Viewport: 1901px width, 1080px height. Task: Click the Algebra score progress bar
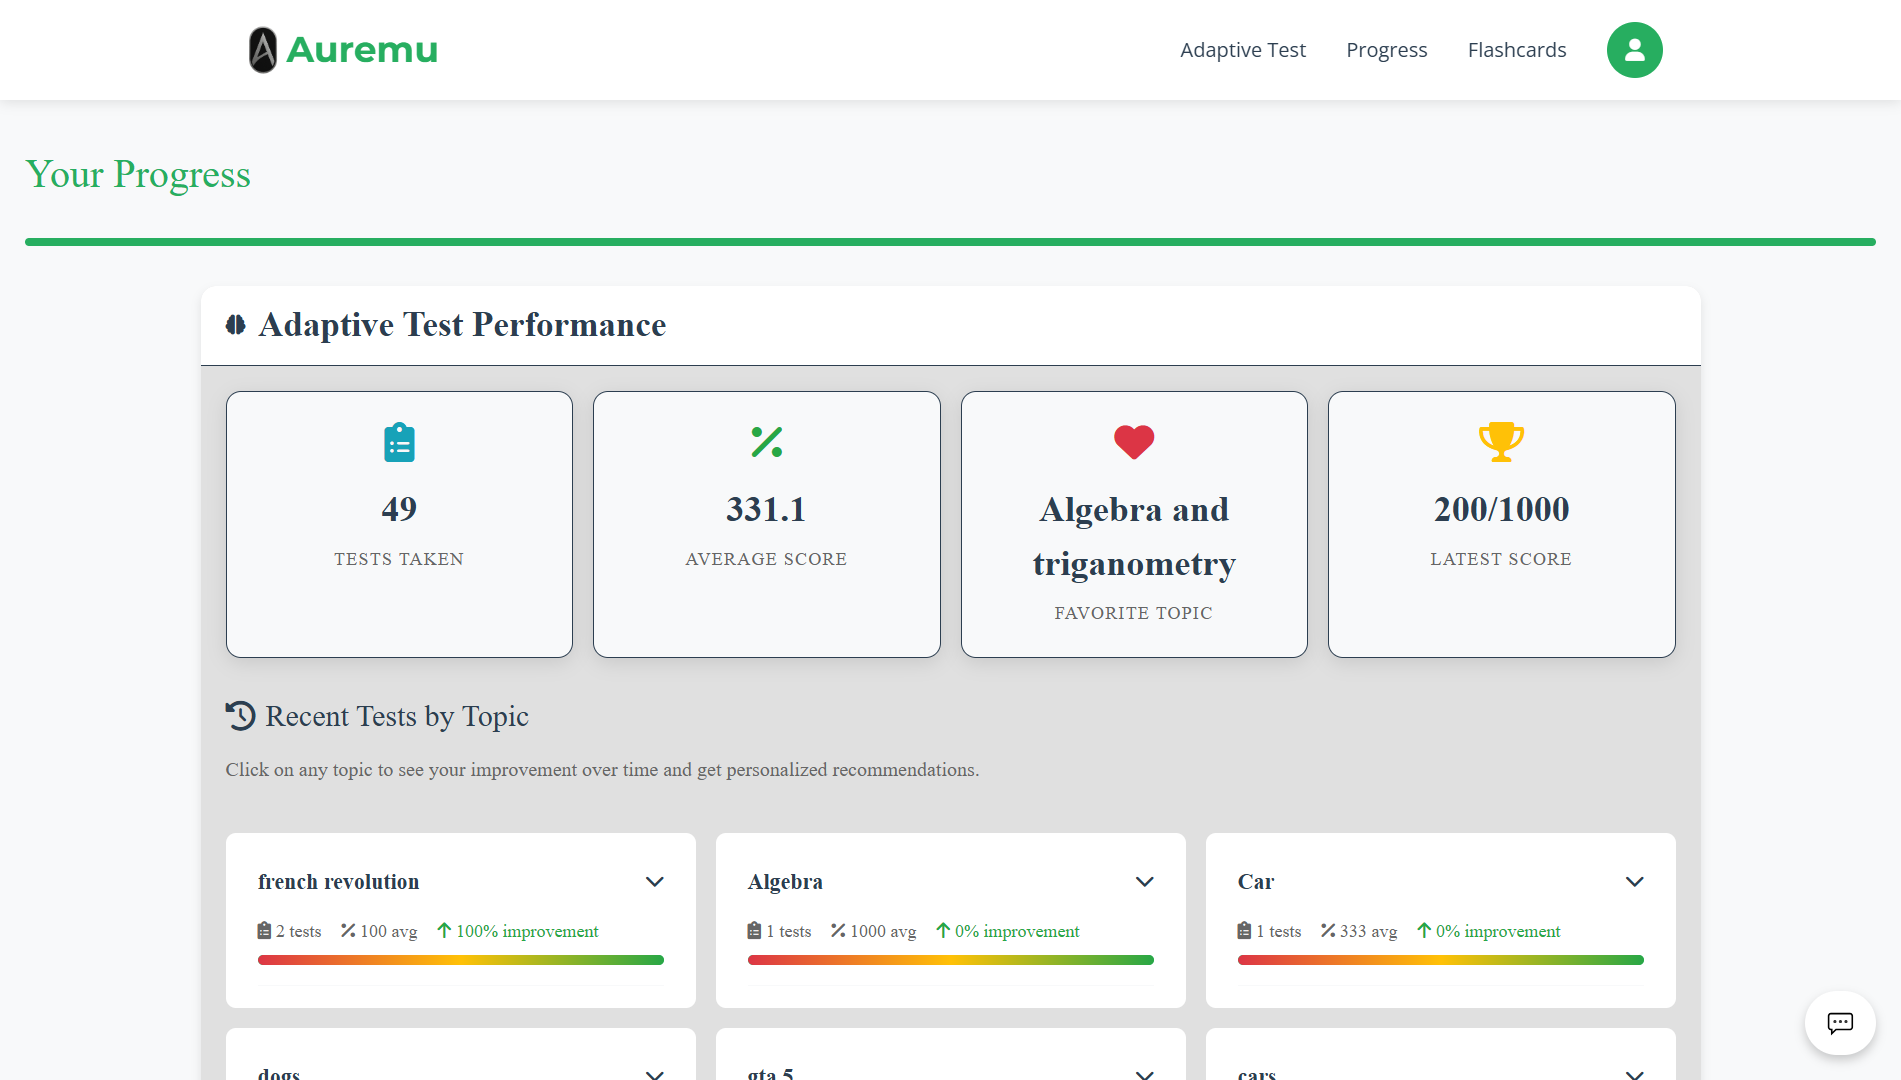(951, 960)
